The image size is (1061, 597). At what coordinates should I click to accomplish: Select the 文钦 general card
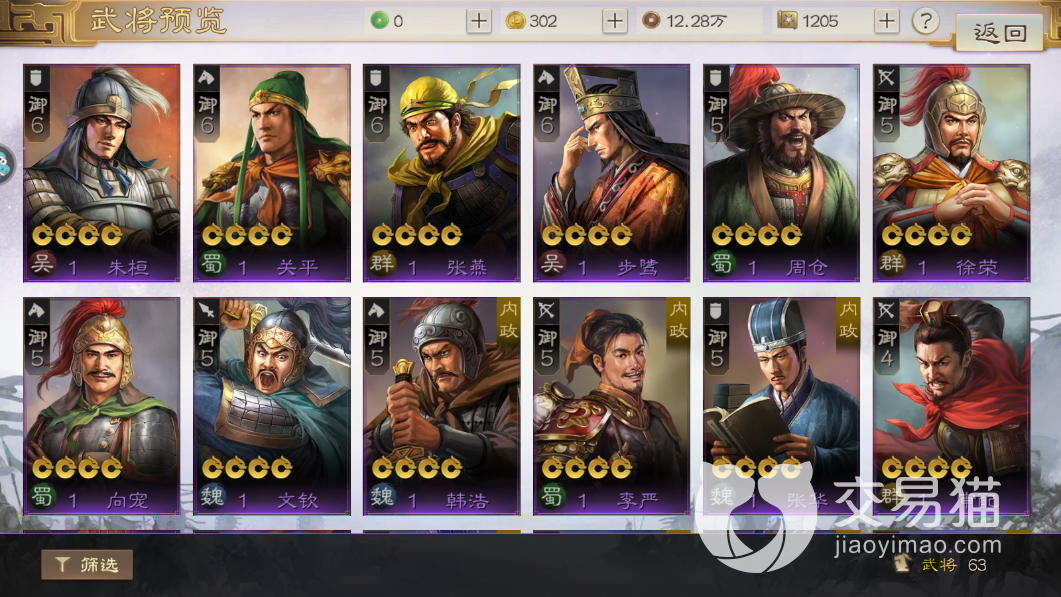tap(271, 406)
